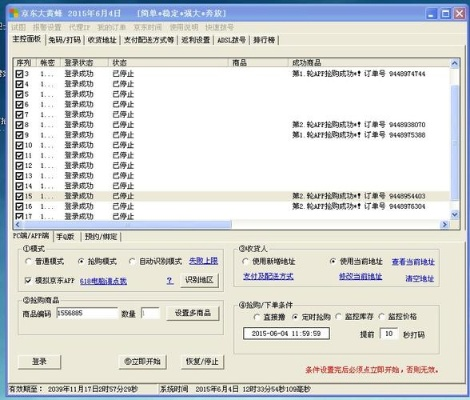Click the 618电脑请点我 link

103,281
